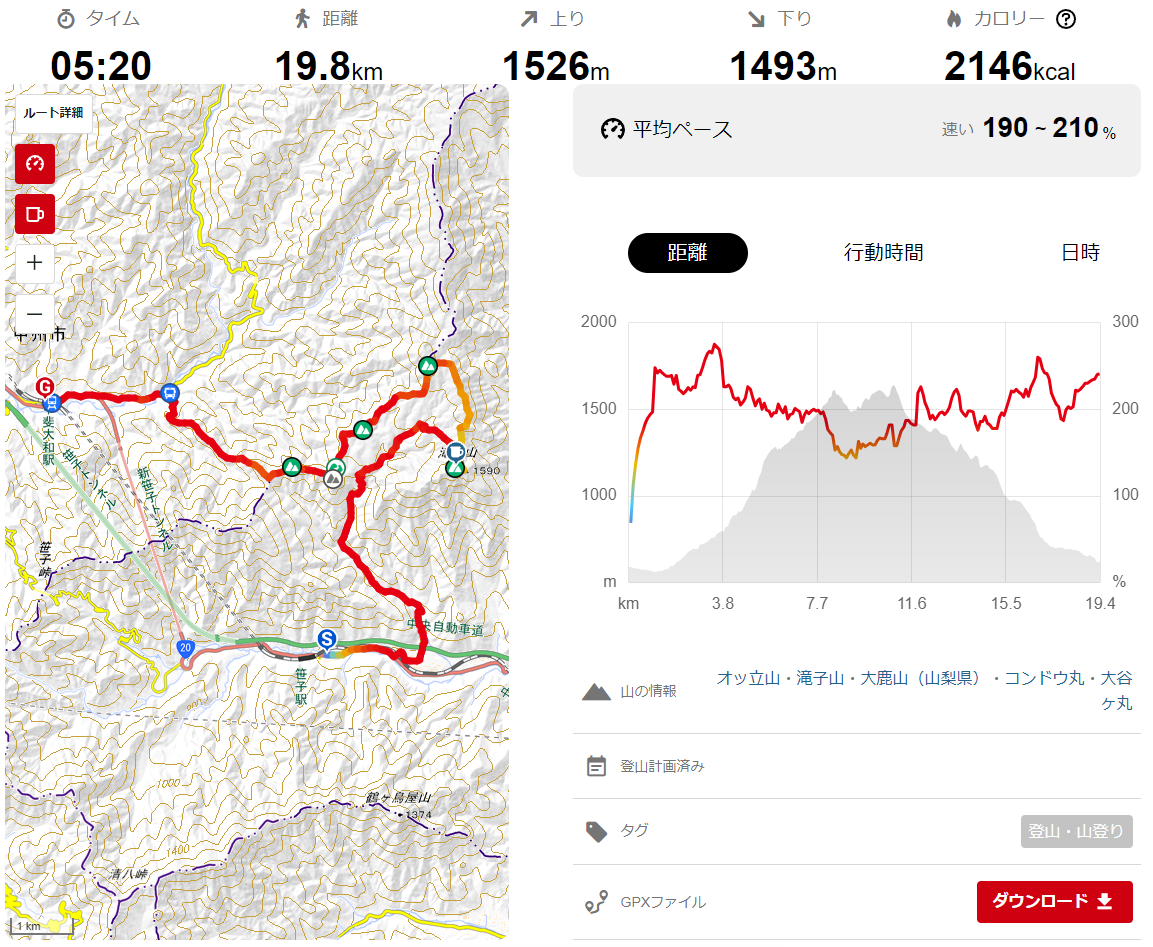The image size is (1153, 947).
Task: Click the gray mountain peak marker on map
Action: click(333, 479)
